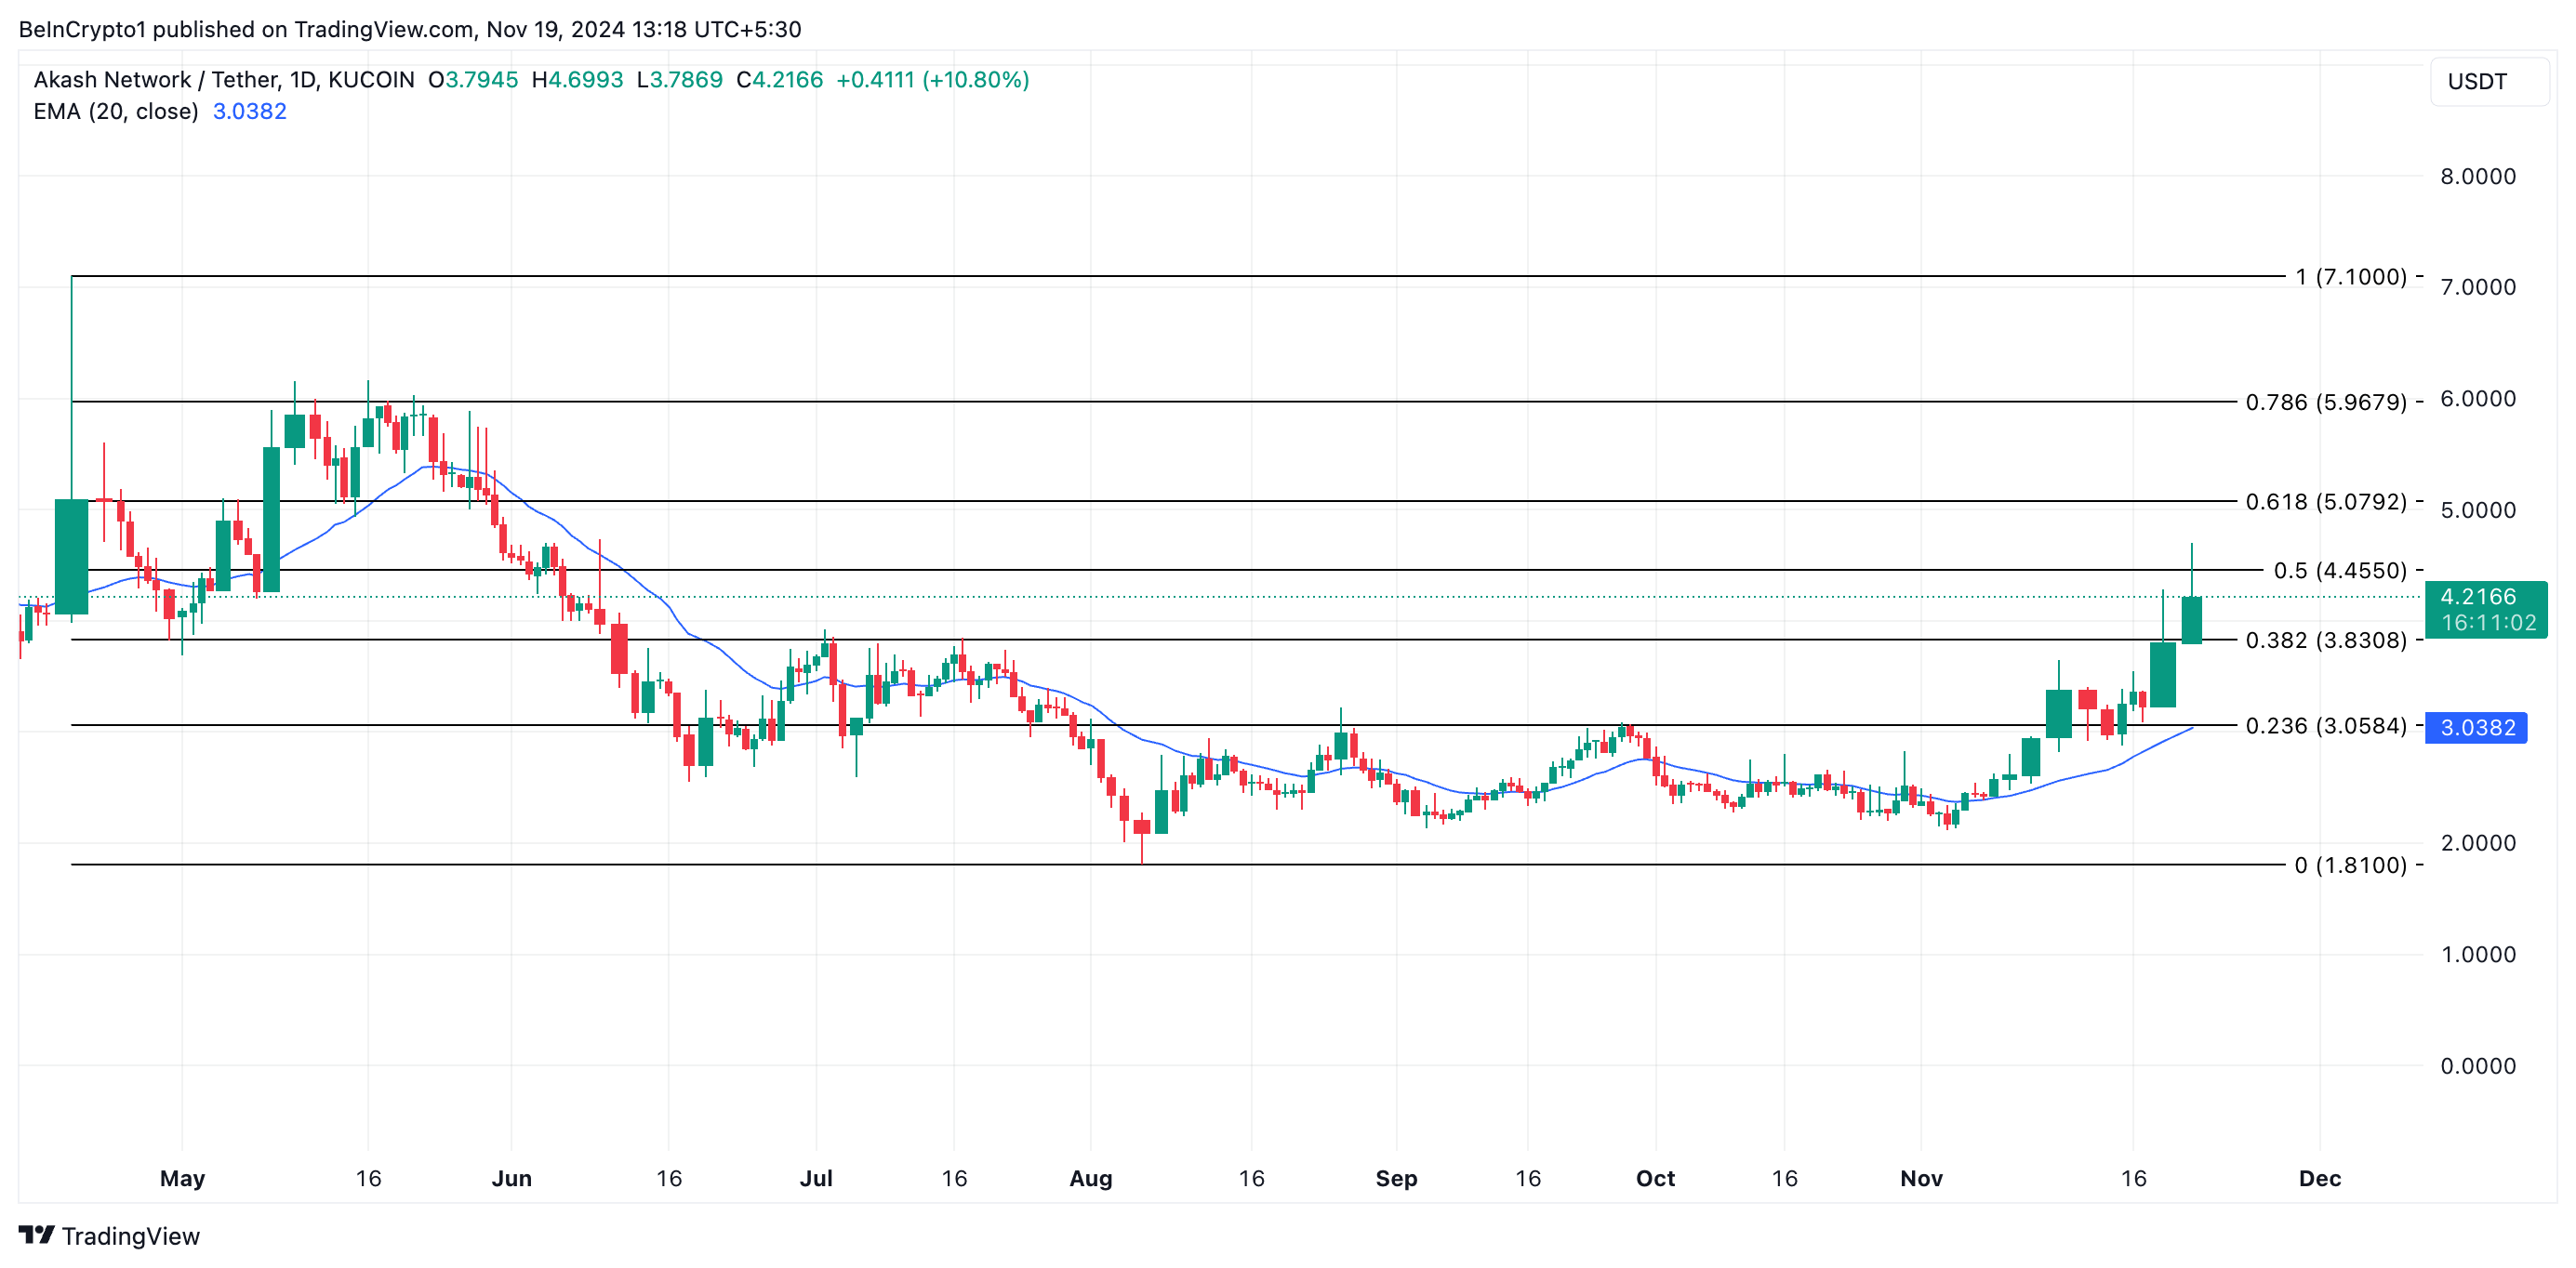The height and width of the screenshot is (1268, 2576).
Task: Click the TradingView logo icon
Action: (36, 1235)
